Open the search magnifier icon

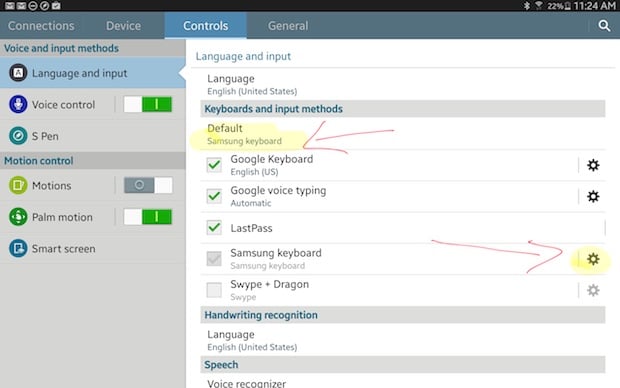pyautogui.click(x=604, y=26)
